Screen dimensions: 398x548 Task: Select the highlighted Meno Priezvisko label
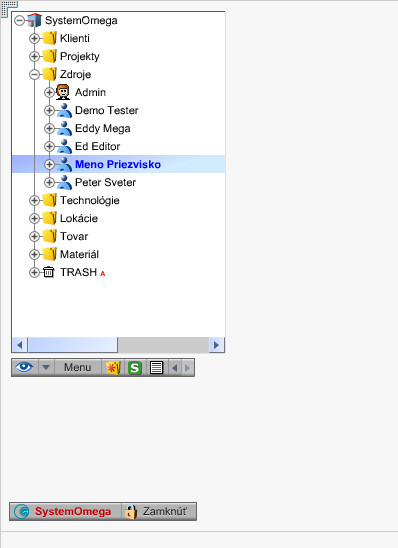click(118, 164)
